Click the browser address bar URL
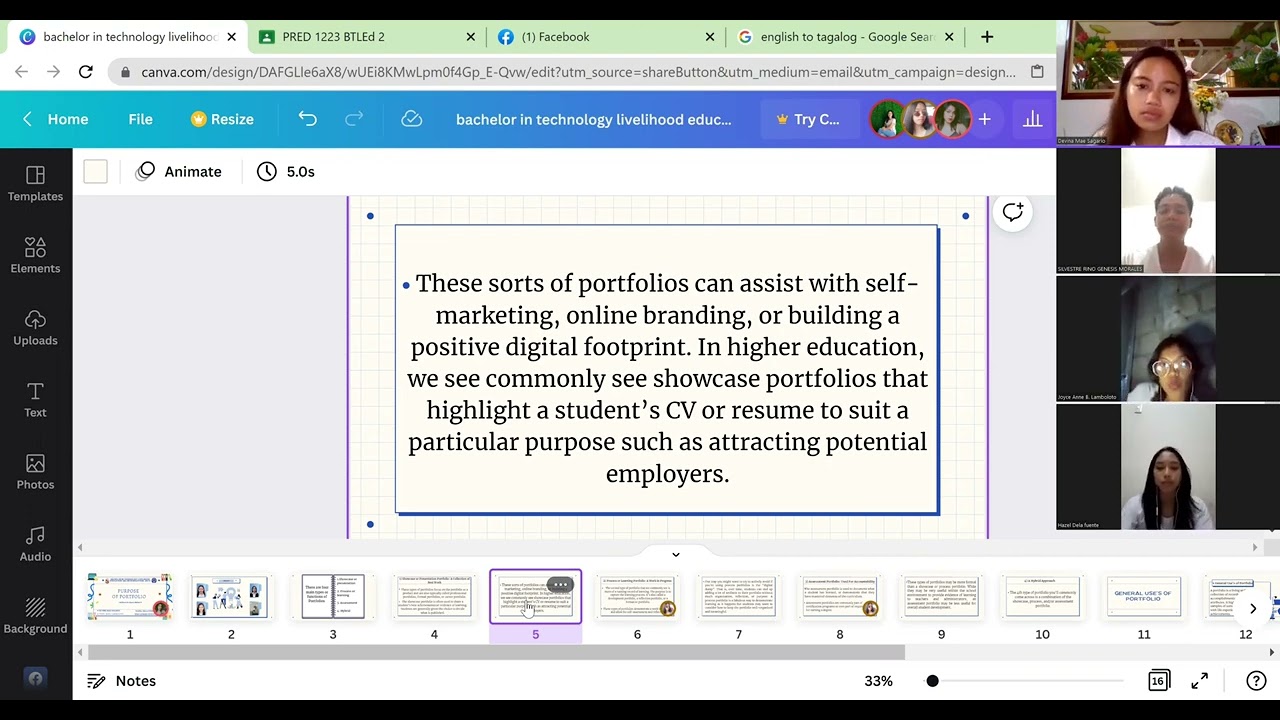 [x=578, y=72]
